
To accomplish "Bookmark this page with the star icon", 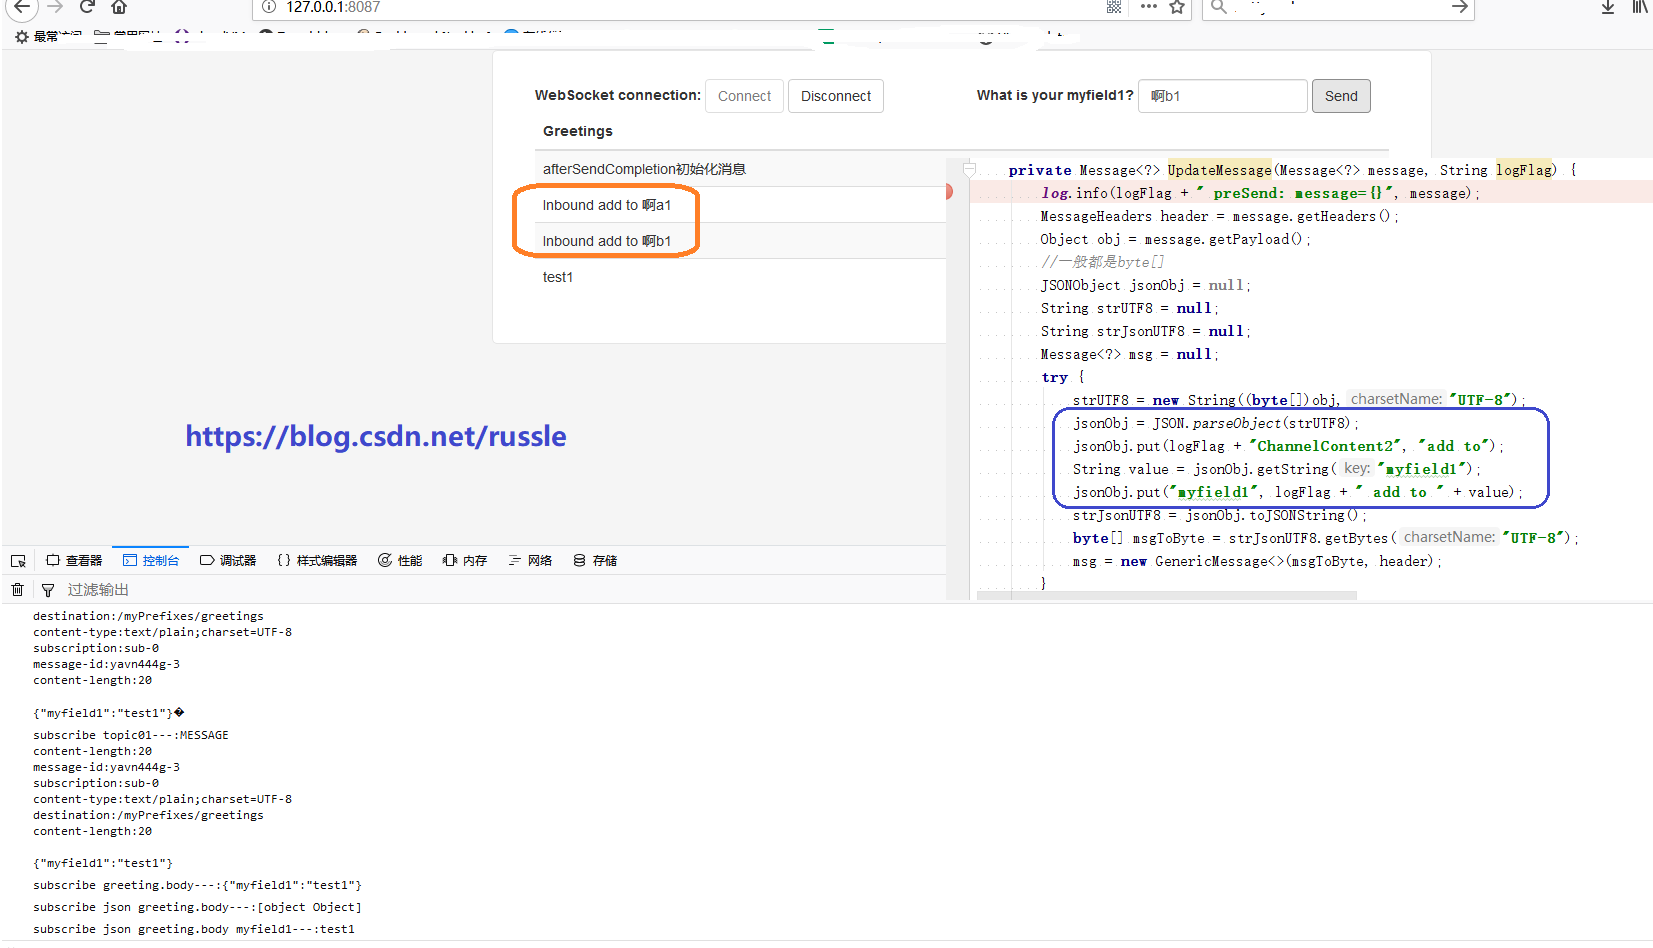I will [x=1177, y=7].
